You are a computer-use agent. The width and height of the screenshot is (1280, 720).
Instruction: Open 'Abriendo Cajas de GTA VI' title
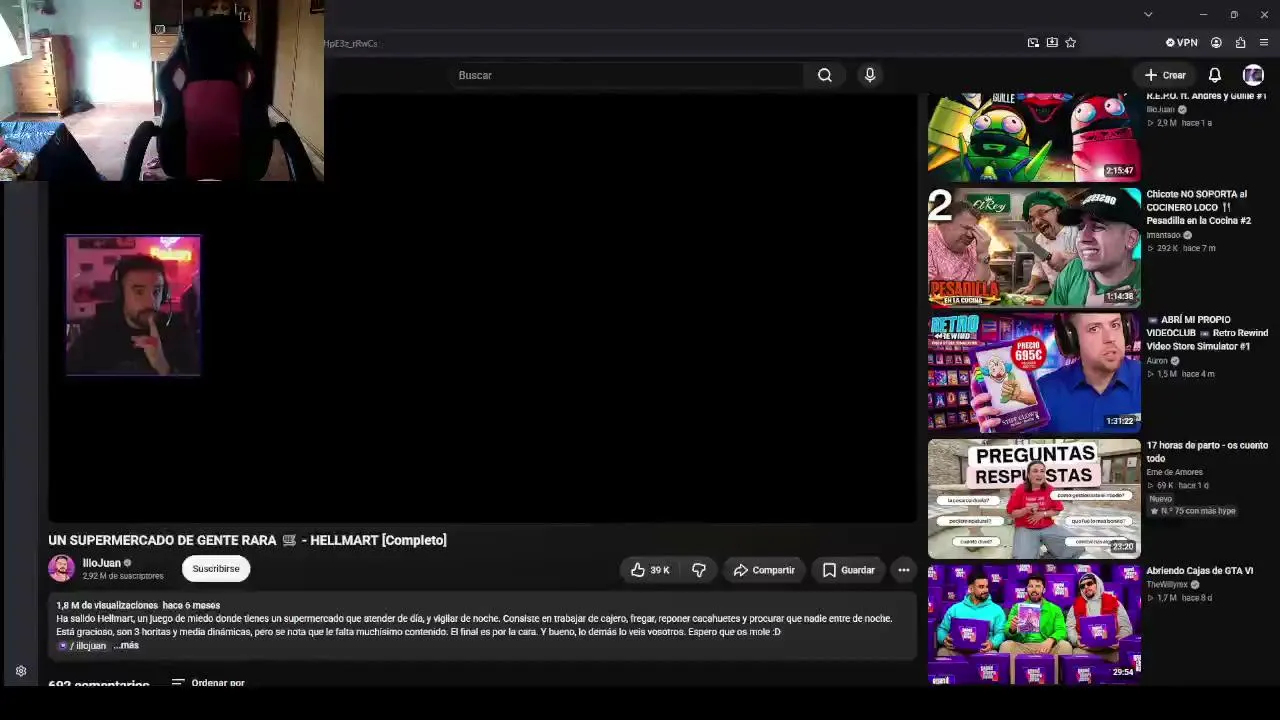pyautogui.click(x=1199, y=571)
